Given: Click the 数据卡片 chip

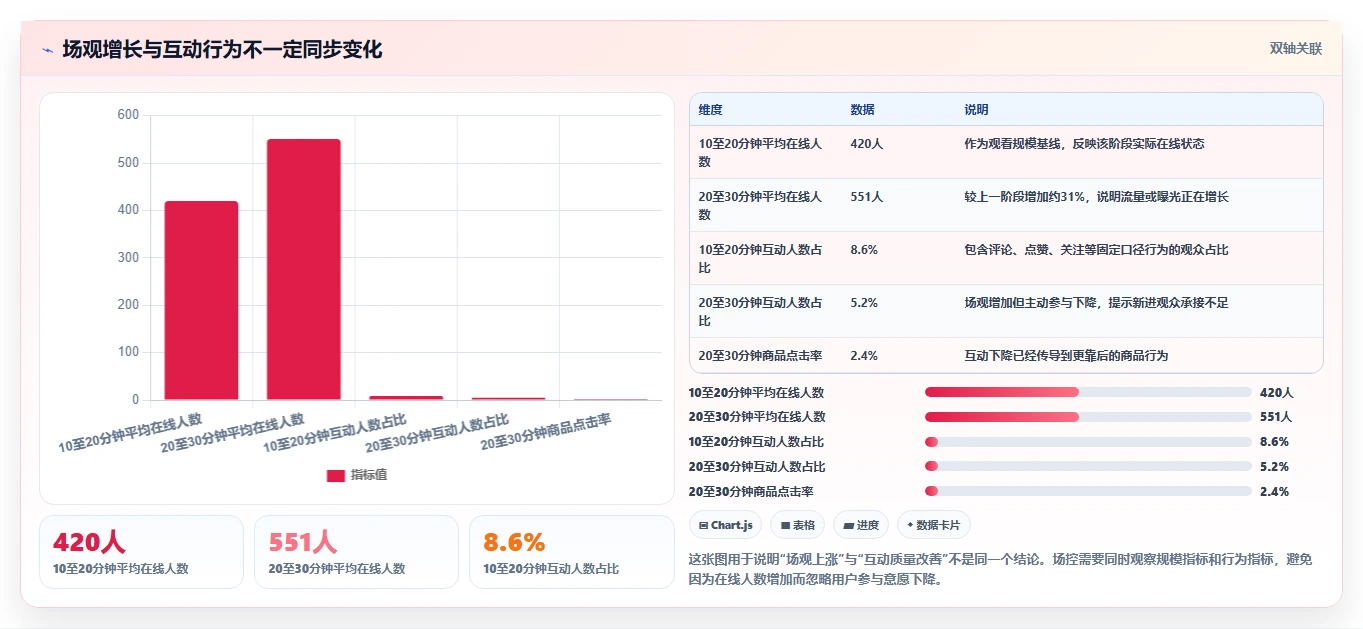Looking at the screenshot, I should pyautogui.click(x=934, y=525).
